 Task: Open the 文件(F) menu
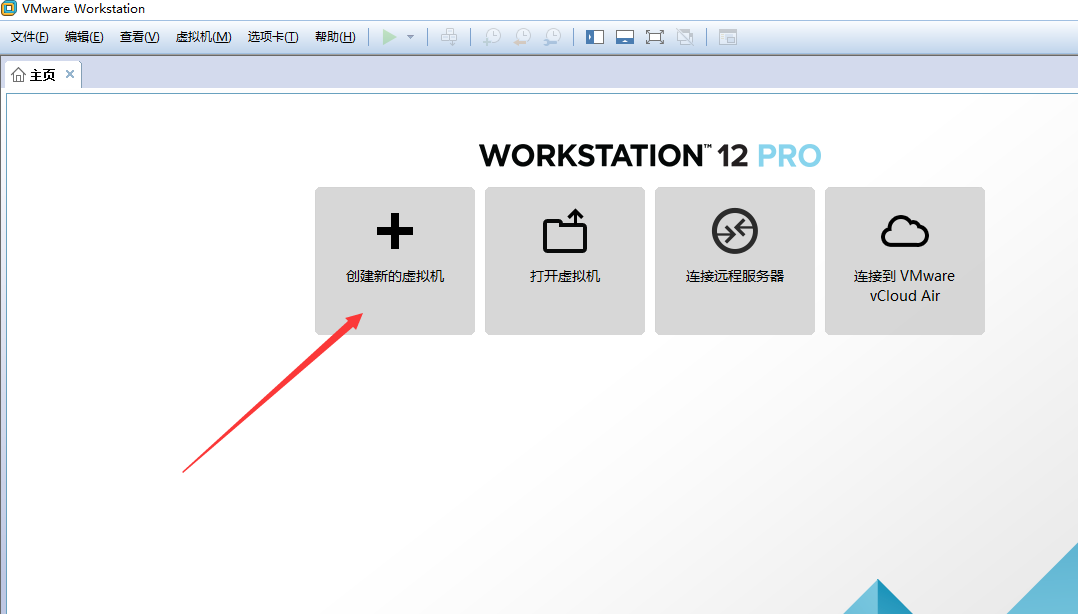[30, 37]
